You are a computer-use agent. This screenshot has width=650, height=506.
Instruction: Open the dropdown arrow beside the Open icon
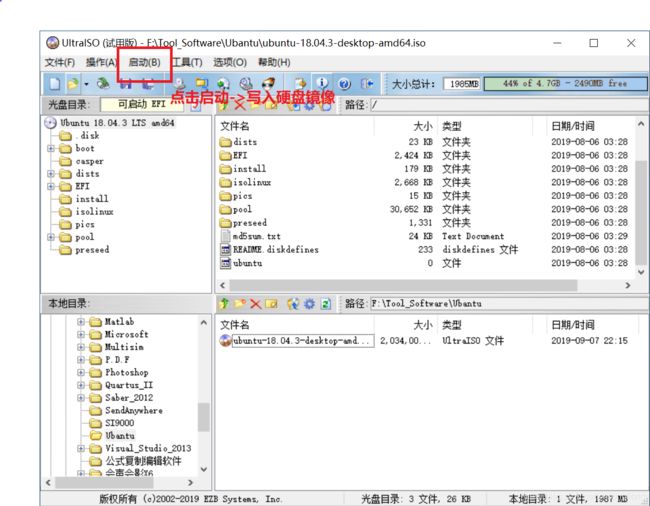tap(86, 84)
